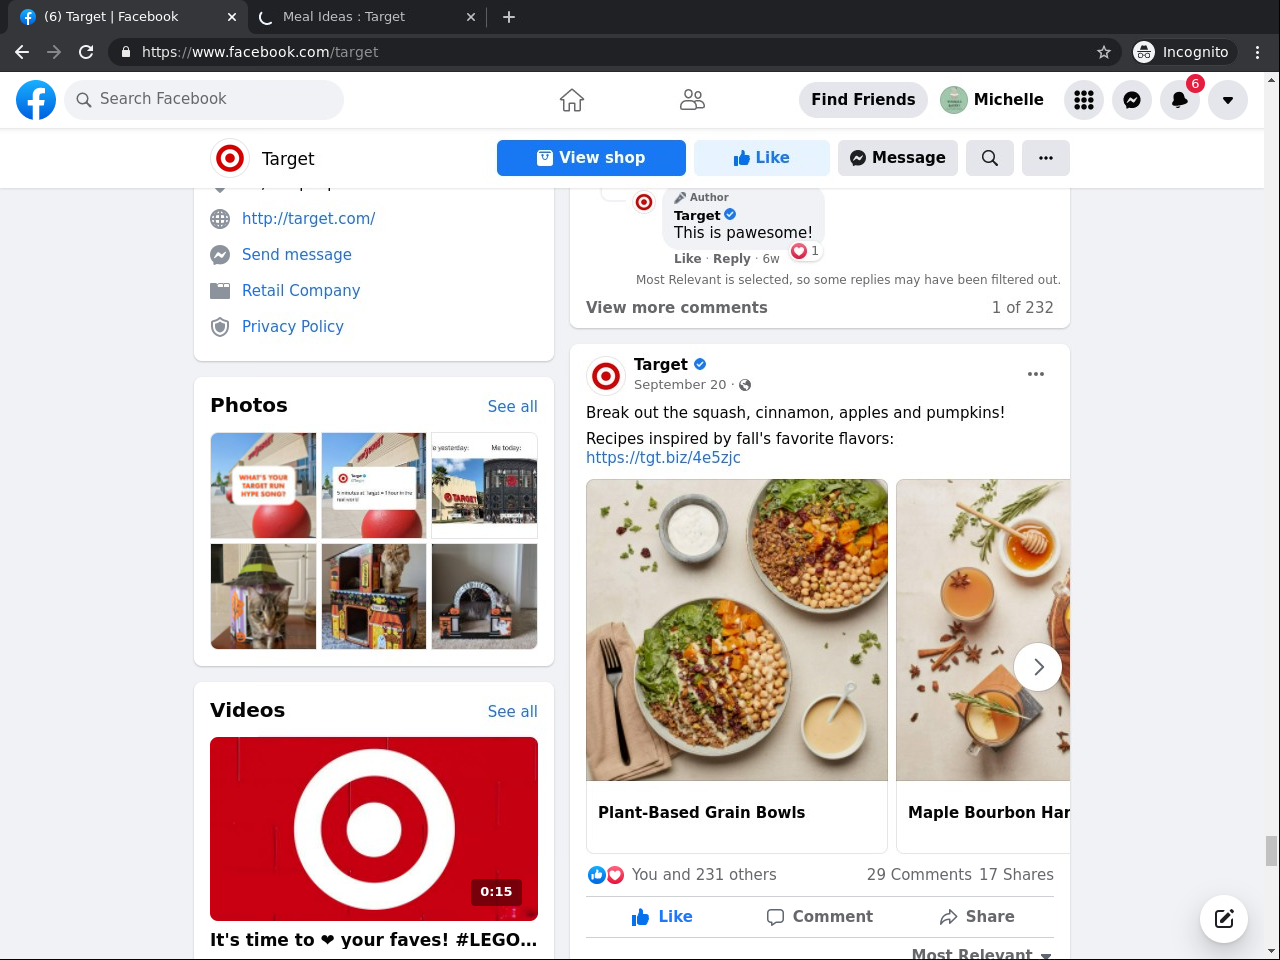The height and width of the screenshot is (960, 1280).
Task: Open the notifications bell icon
Action: 1180,100
